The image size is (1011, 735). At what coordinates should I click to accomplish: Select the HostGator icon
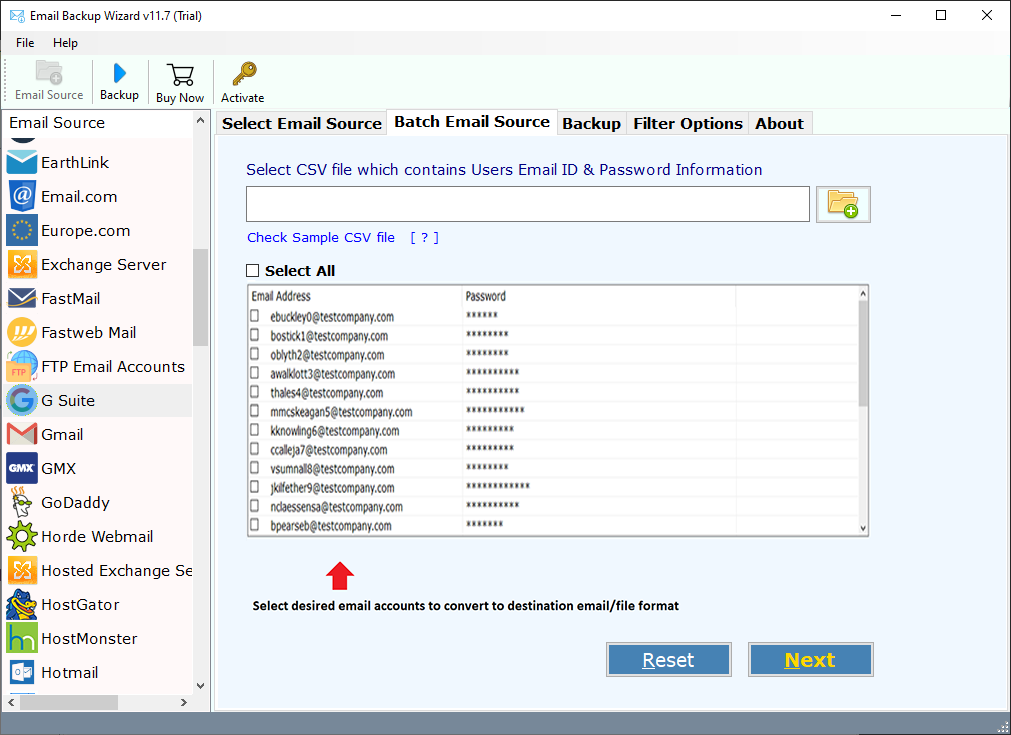pos(22,604)
